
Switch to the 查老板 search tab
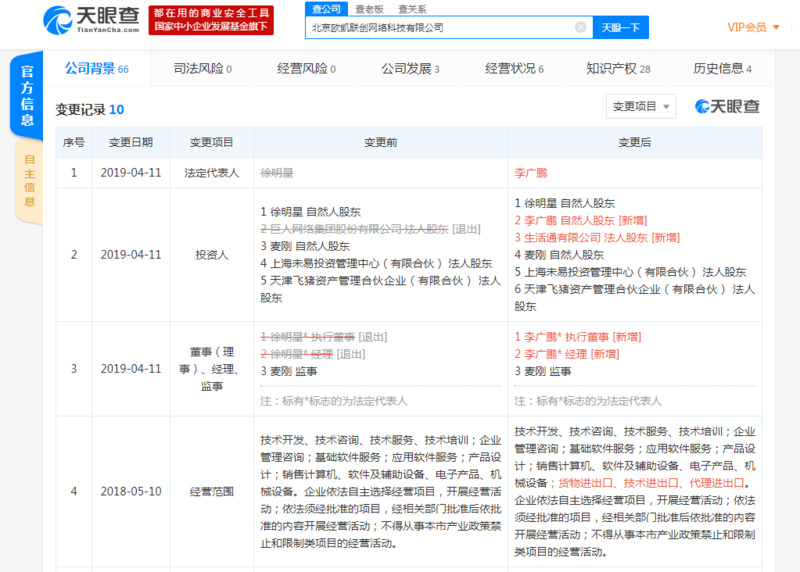pyautogui.click(x=369, y=9)
